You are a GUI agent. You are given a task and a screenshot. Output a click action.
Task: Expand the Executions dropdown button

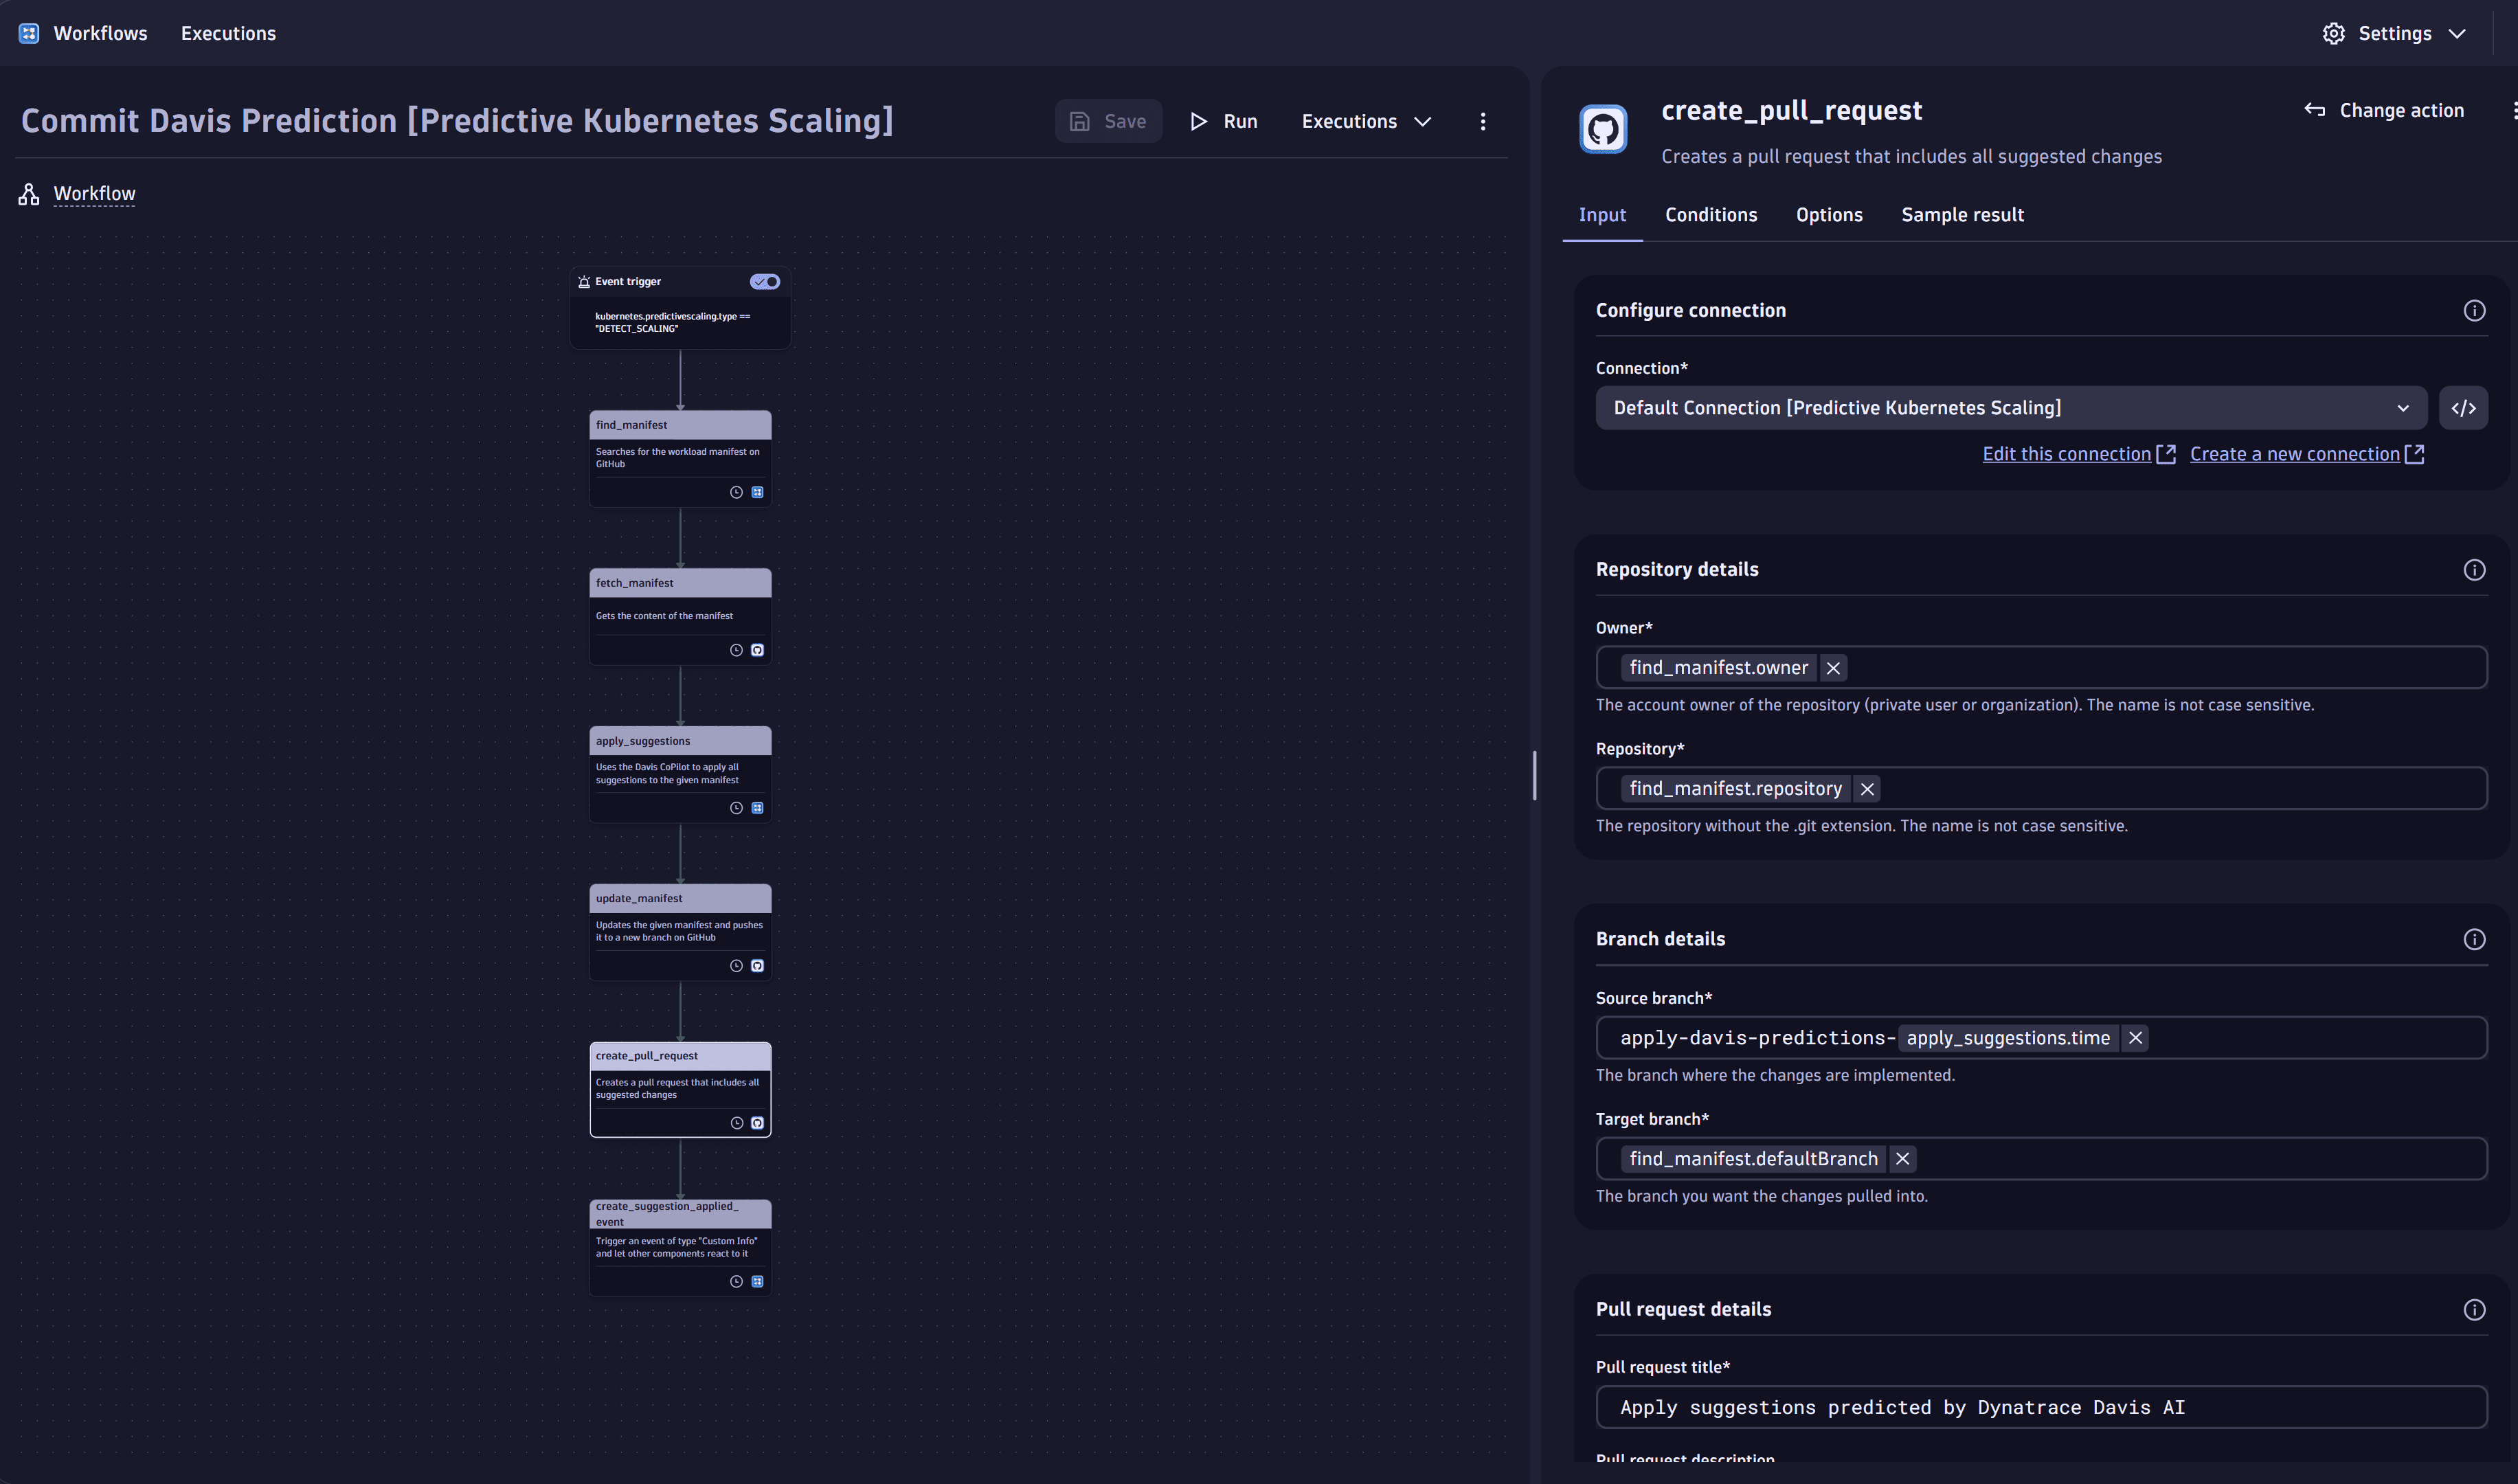[1369, 120]
